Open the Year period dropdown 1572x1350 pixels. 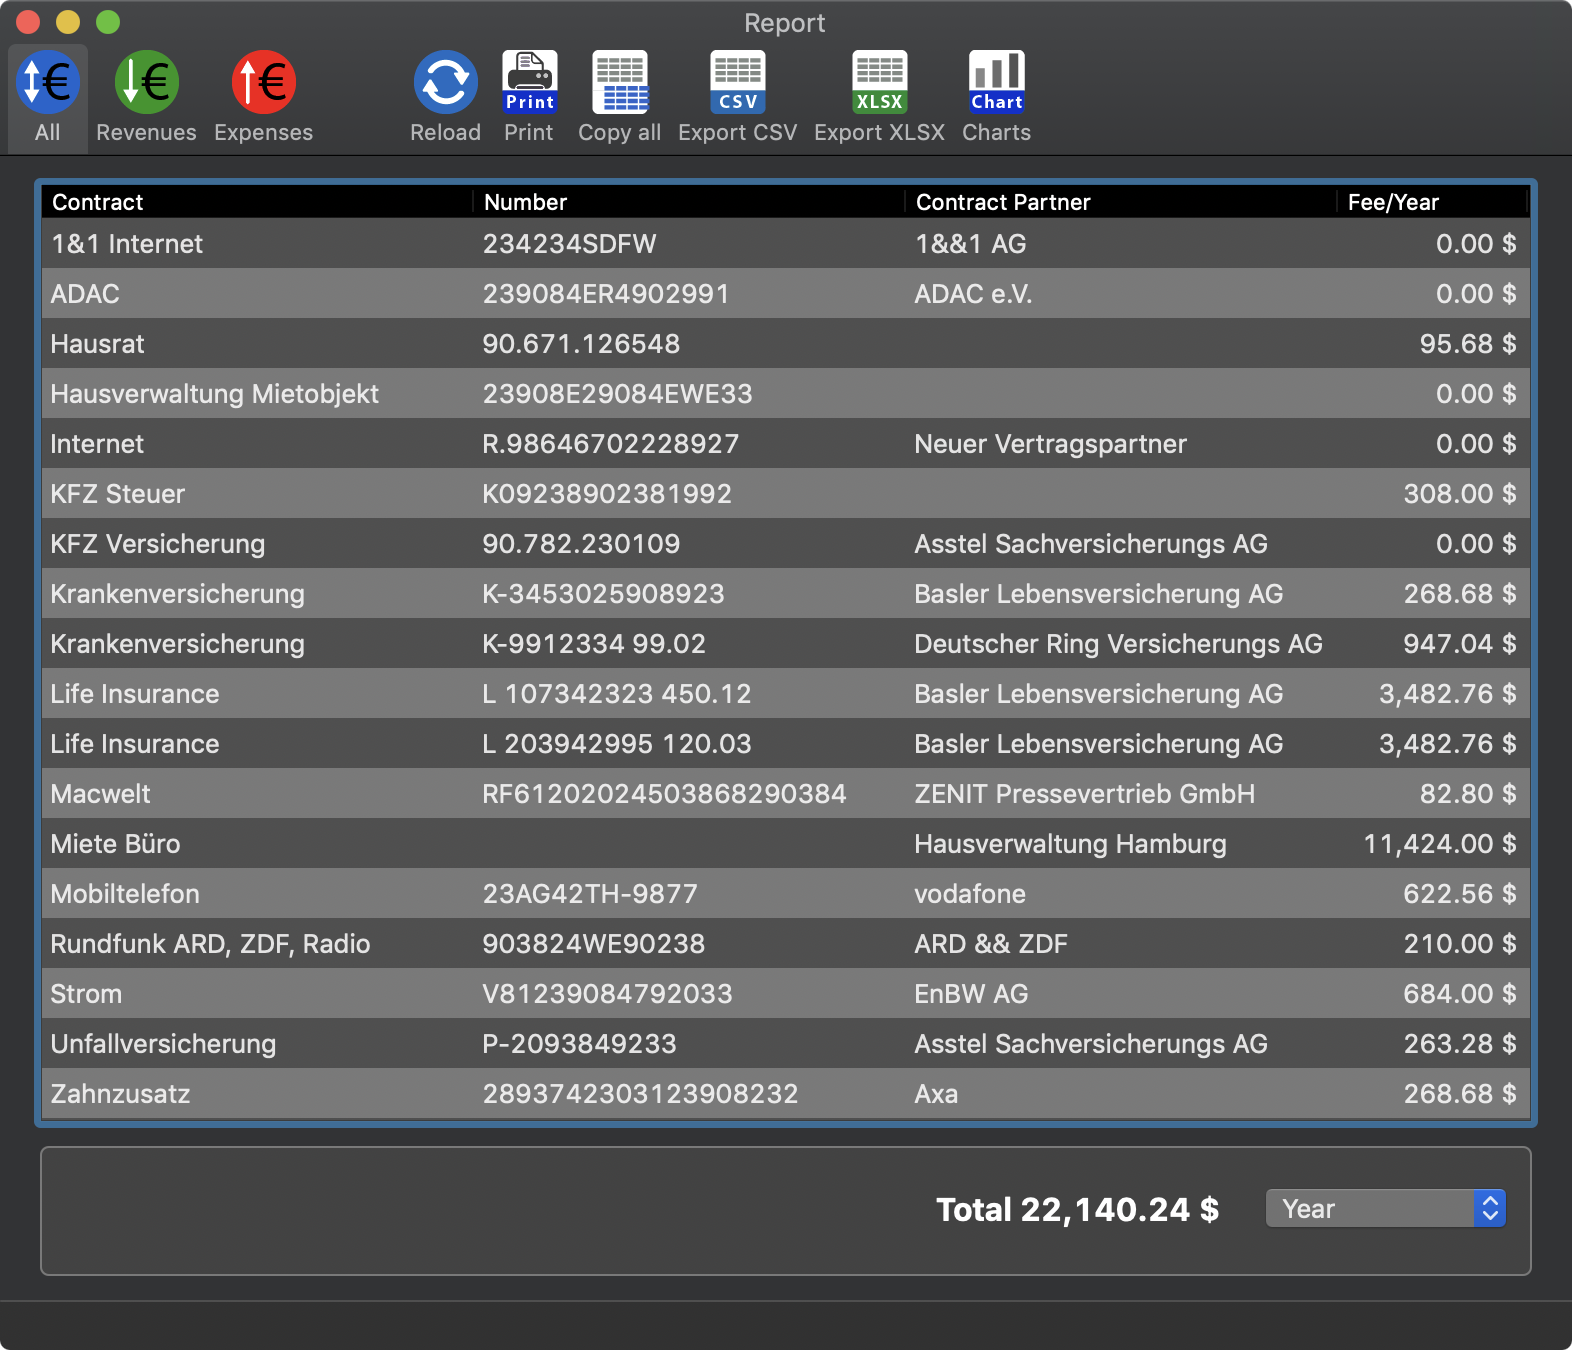click(1385, 1208)
